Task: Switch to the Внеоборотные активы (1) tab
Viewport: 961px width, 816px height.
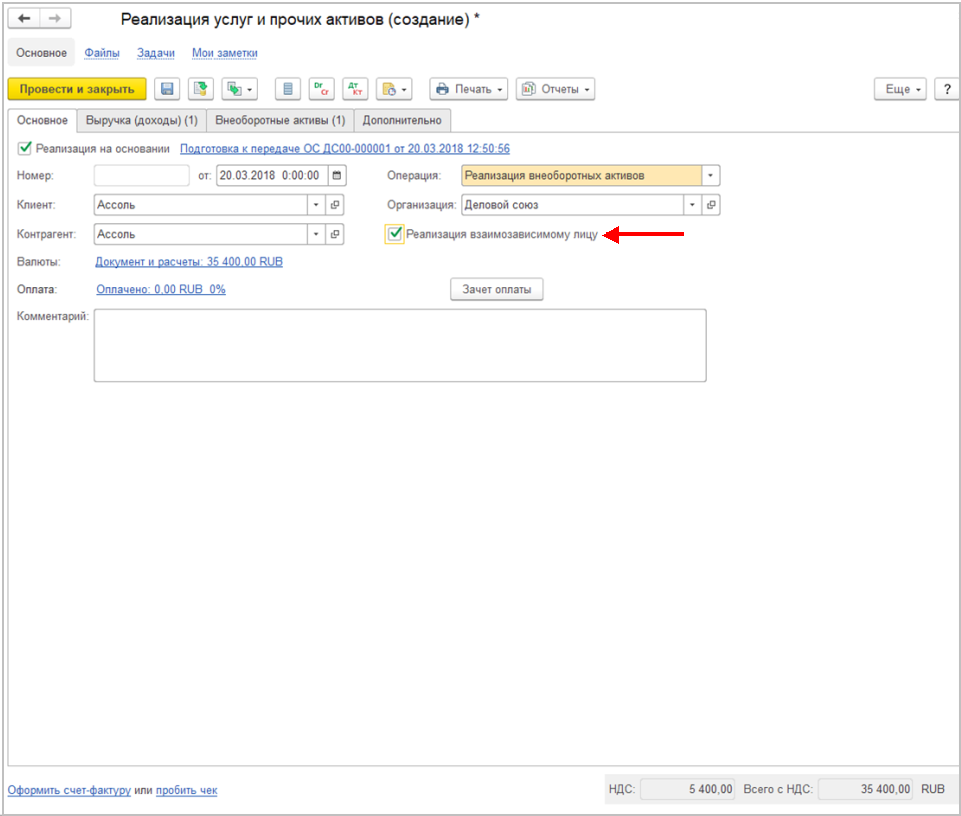Action: point(280,120)
